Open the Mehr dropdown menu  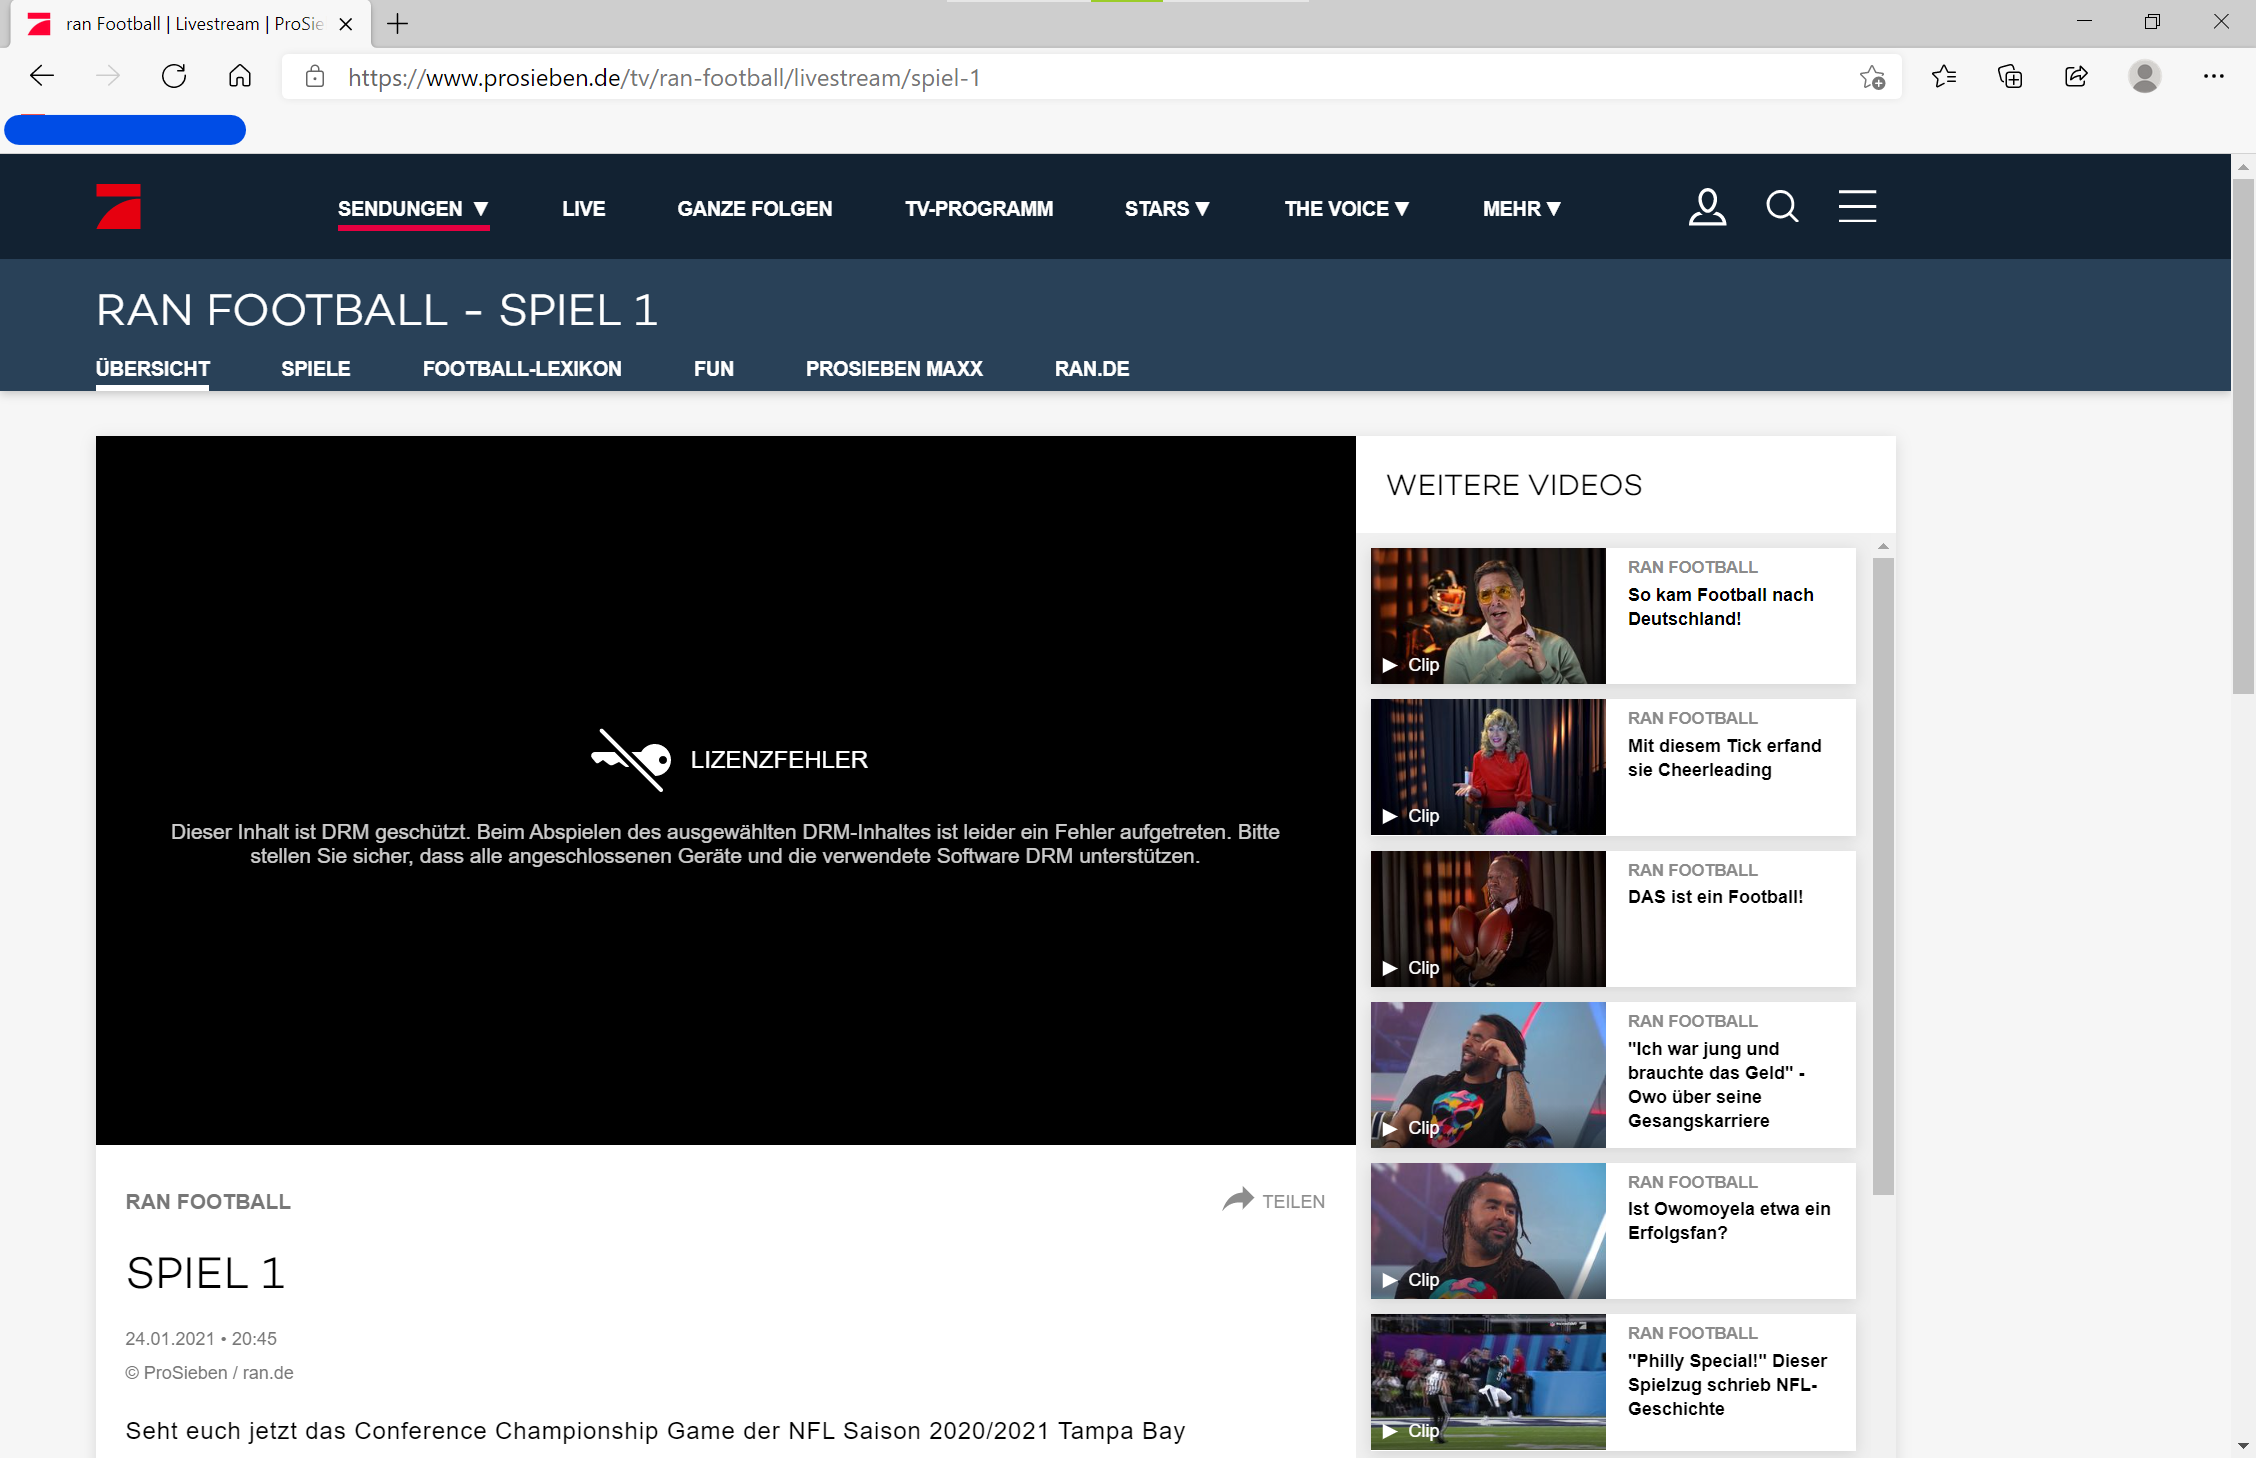tap(1521, 209)
